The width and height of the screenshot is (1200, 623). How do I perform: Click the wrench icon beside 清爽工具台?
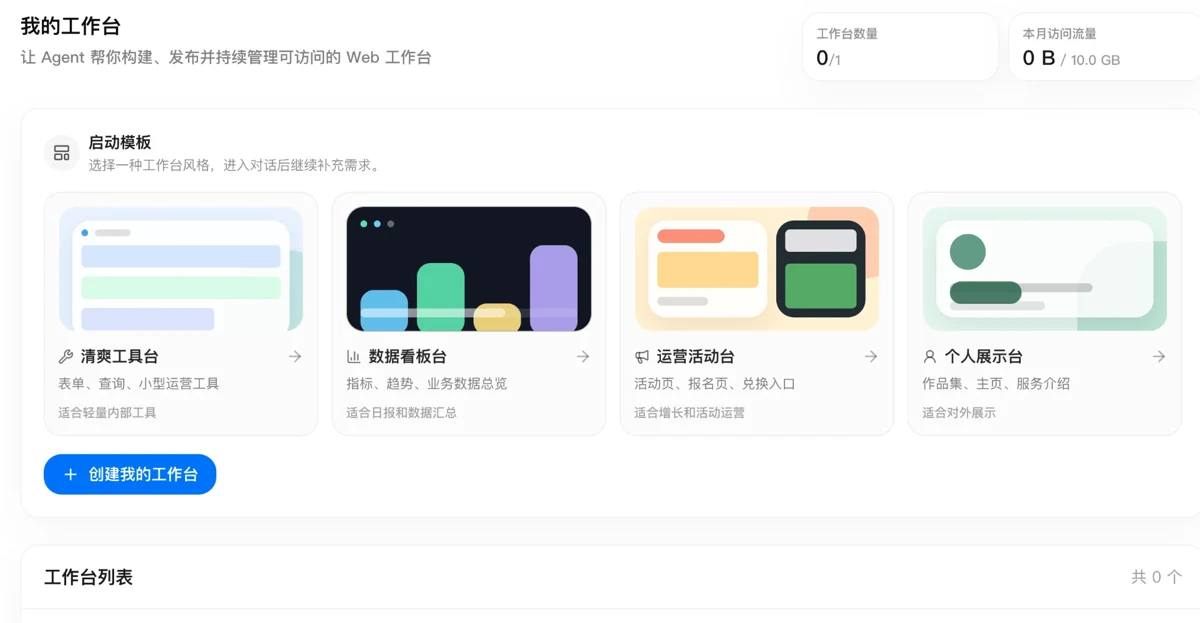point(66,356)
